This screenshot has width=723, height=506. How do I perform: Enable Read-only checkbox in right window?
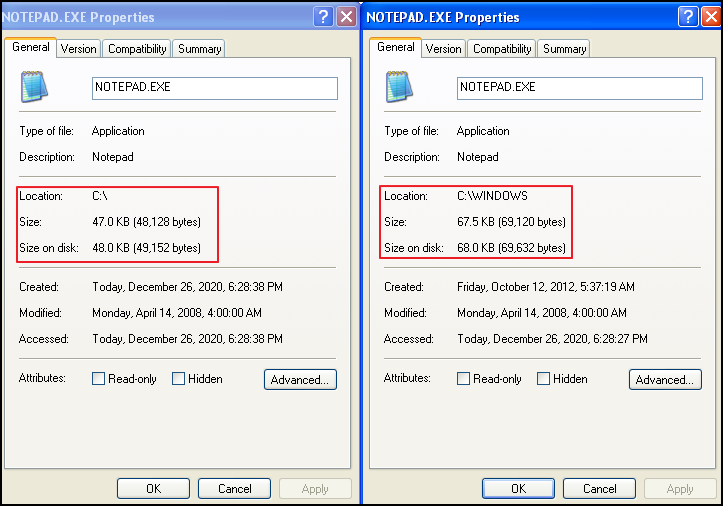click(x=463, y=379)
